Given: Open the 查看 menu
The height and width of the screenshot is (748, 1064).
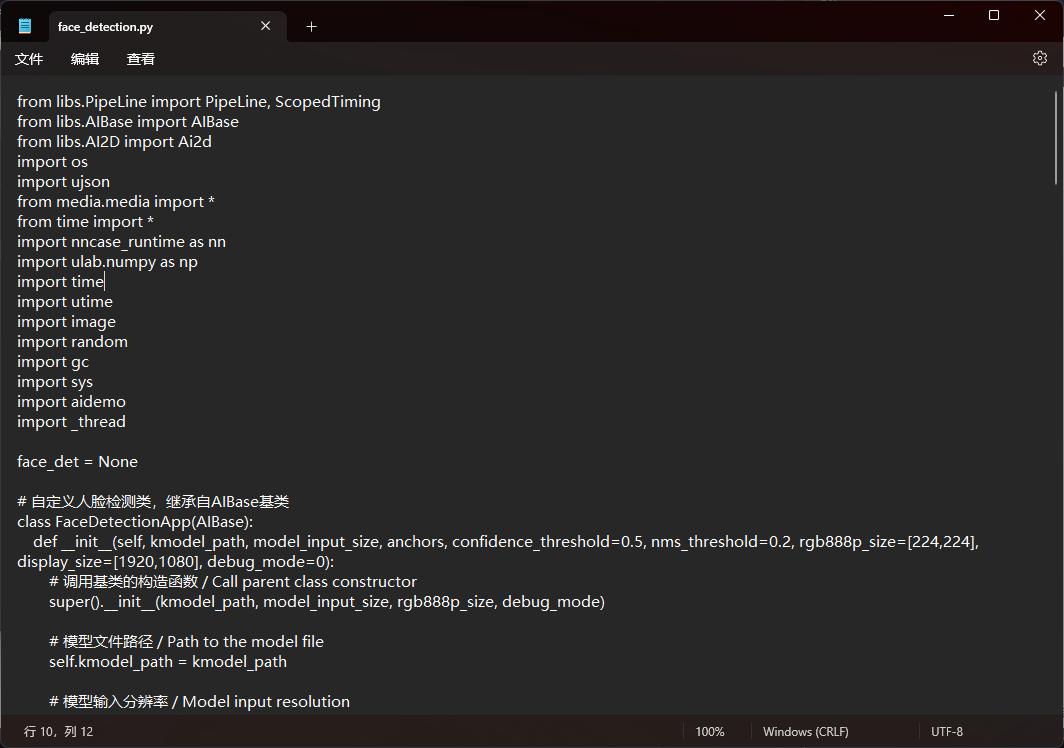Looking at the screenshot, I should tap(141, 59).
